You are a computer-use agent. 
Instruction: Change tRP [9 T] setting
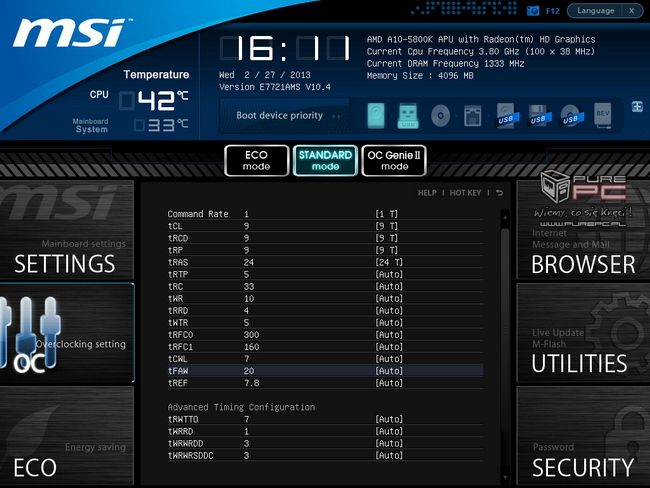386,250
